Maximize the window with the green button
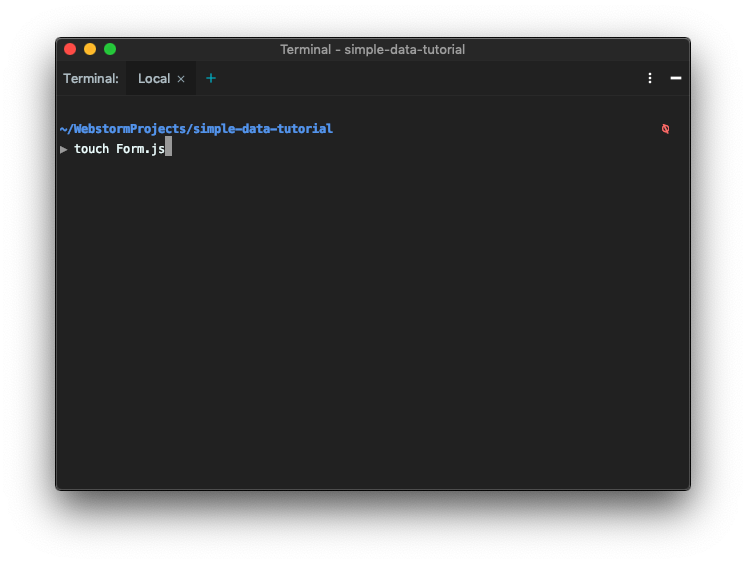 (110, 49)
